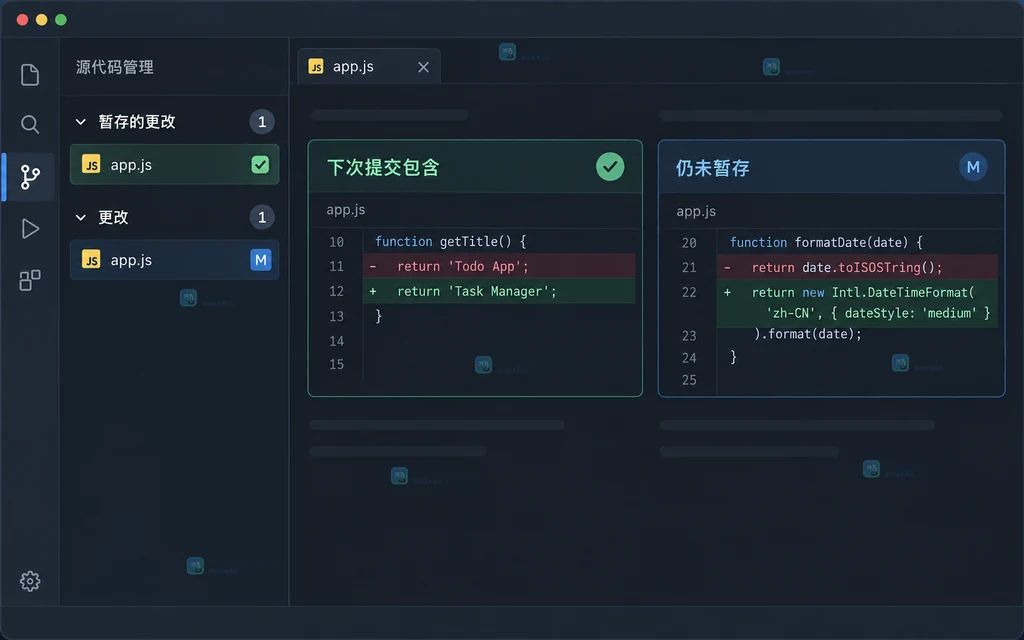
Task: Close the app.js tab
Action: coord(423,67)
